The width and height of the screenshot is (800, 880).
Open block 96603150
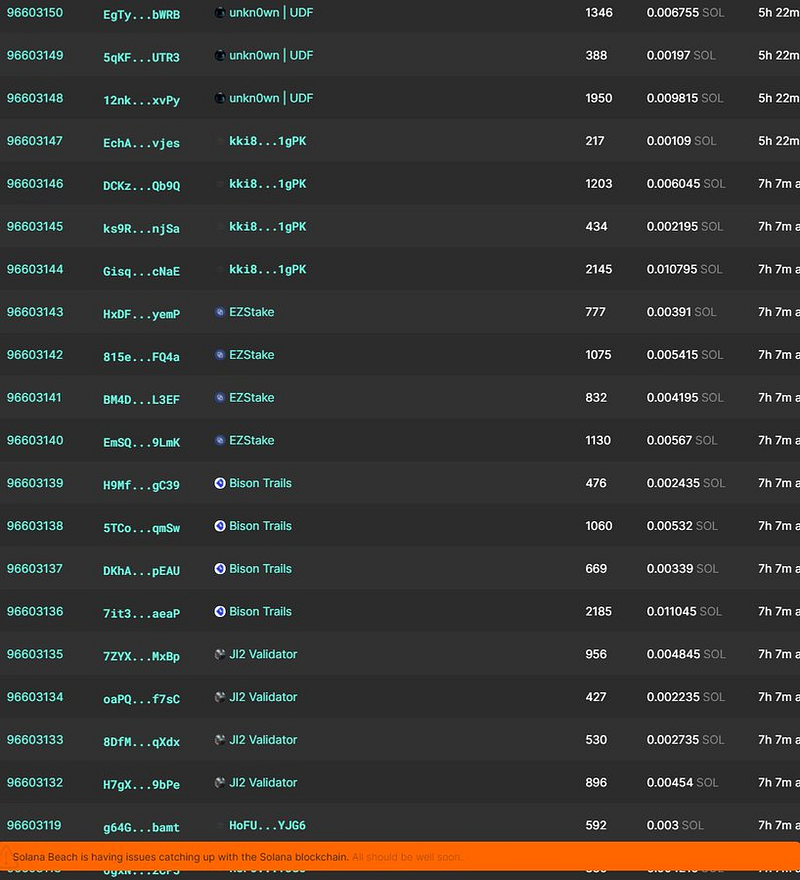tap(35, 12)
